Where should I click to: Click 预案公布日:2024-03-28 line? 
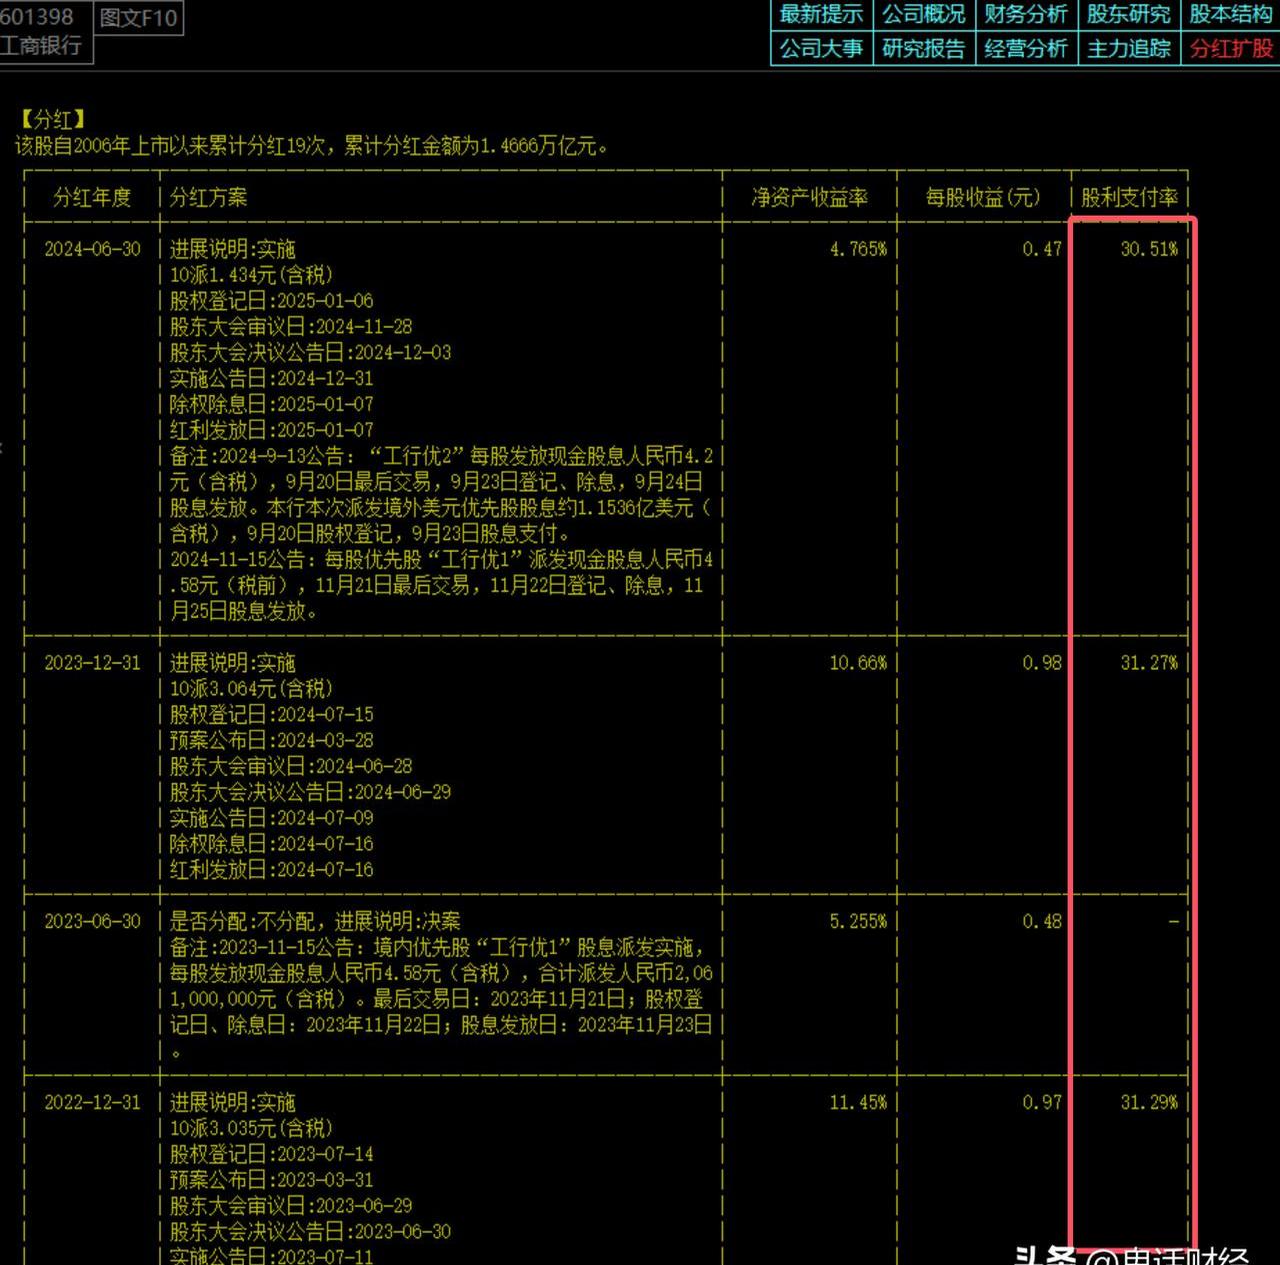[271, 741]
